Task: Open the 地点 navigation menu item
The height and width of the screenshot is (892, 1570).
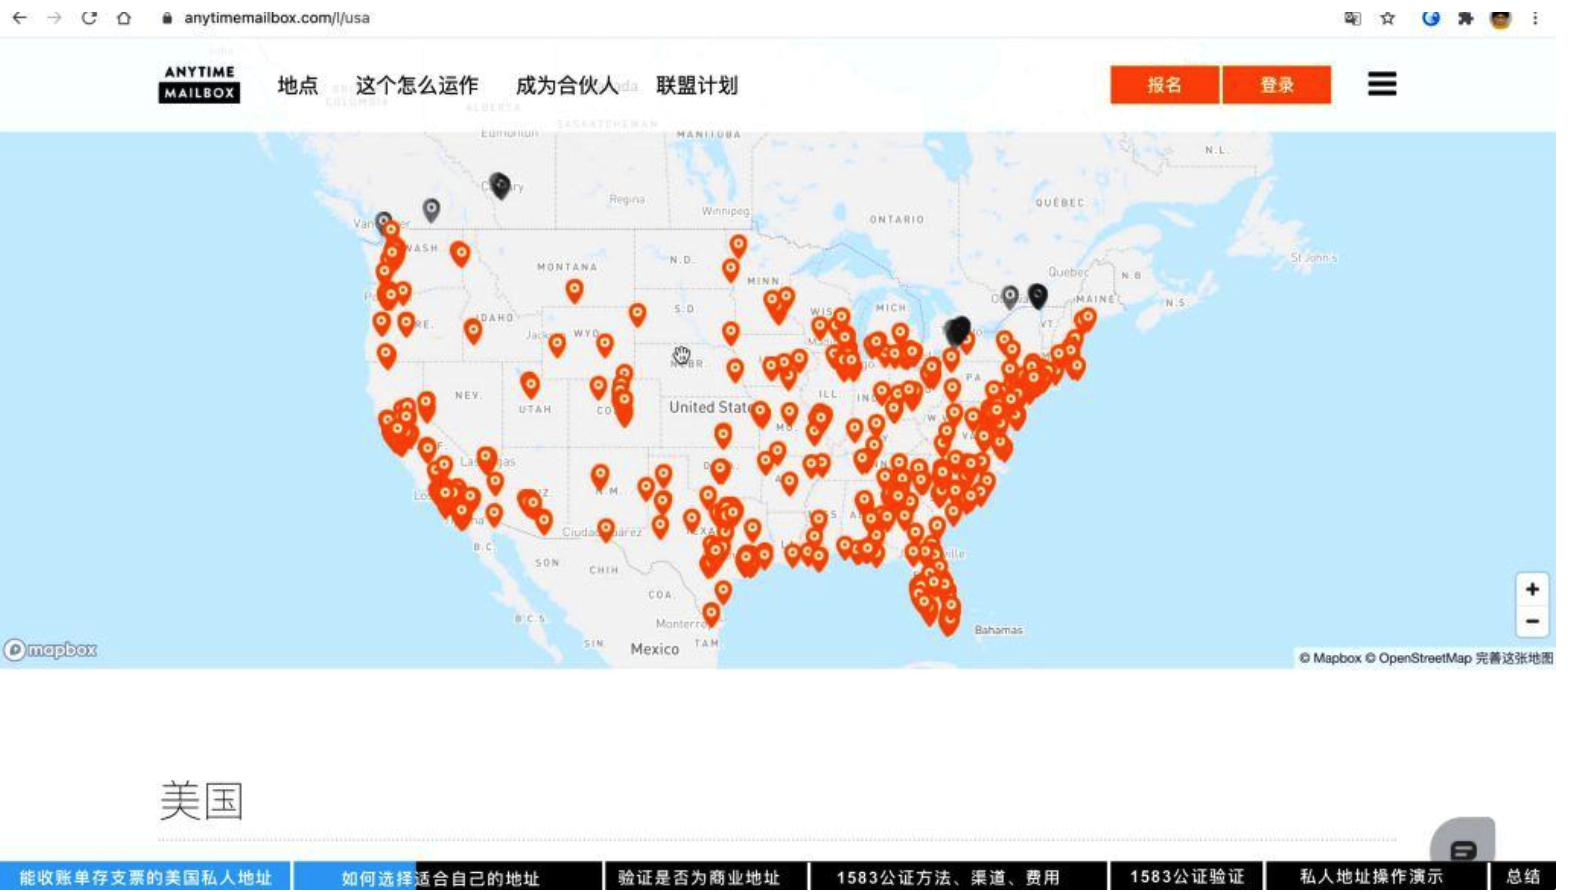Action: click(x=297, y=86)
